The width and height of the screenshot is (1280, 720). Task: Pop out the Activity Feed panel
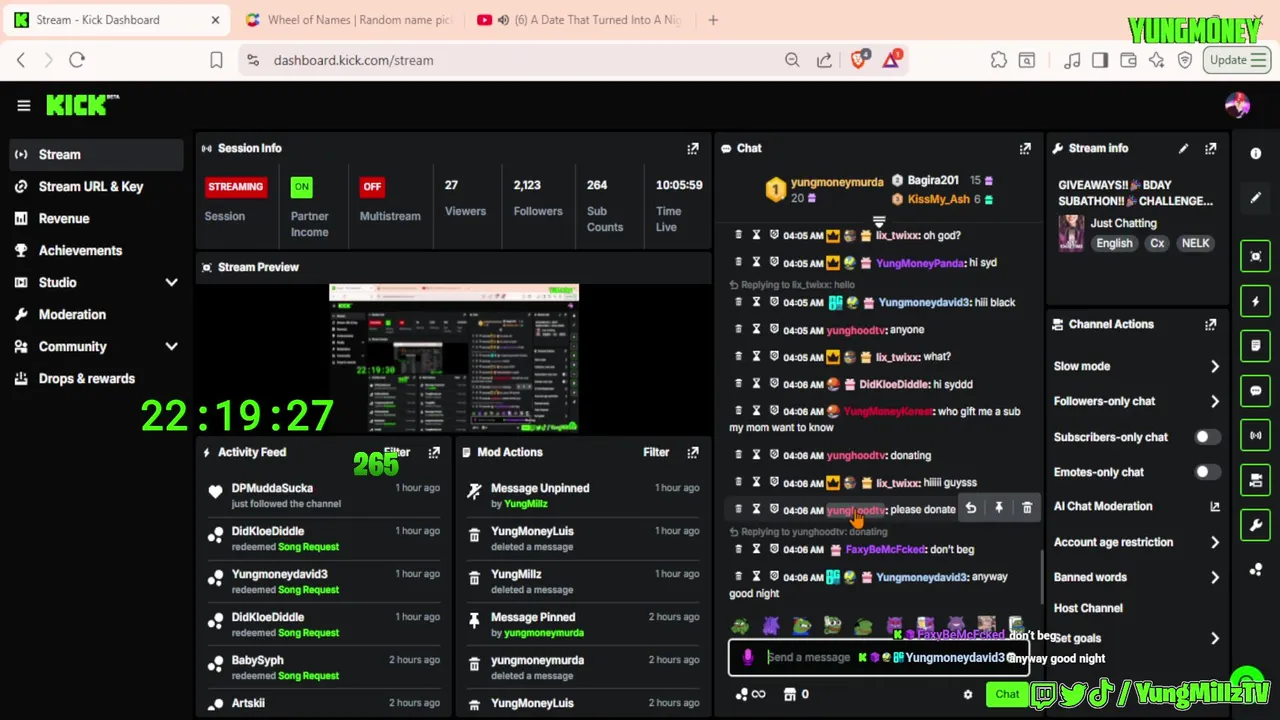pos(434,452)
